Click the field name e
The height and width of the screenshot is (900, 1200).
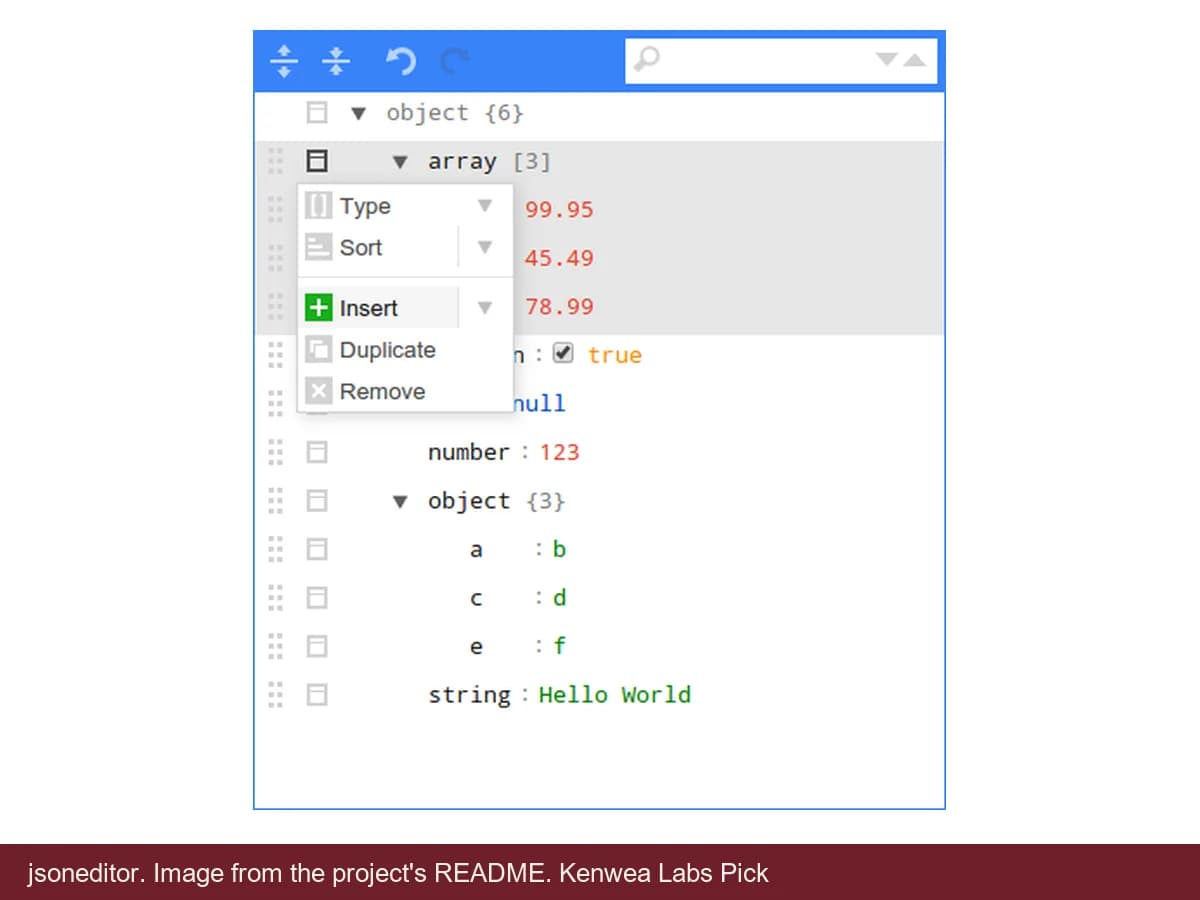pyautogui.click(x=476, y=646)
